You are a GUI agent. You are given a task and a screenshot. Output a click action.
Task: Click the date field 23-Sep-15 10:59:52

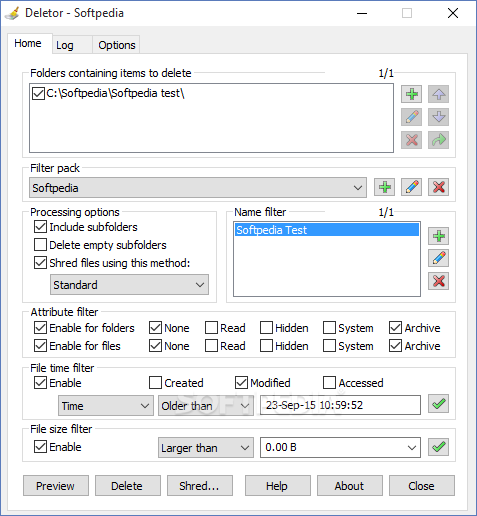coord(340,405)
